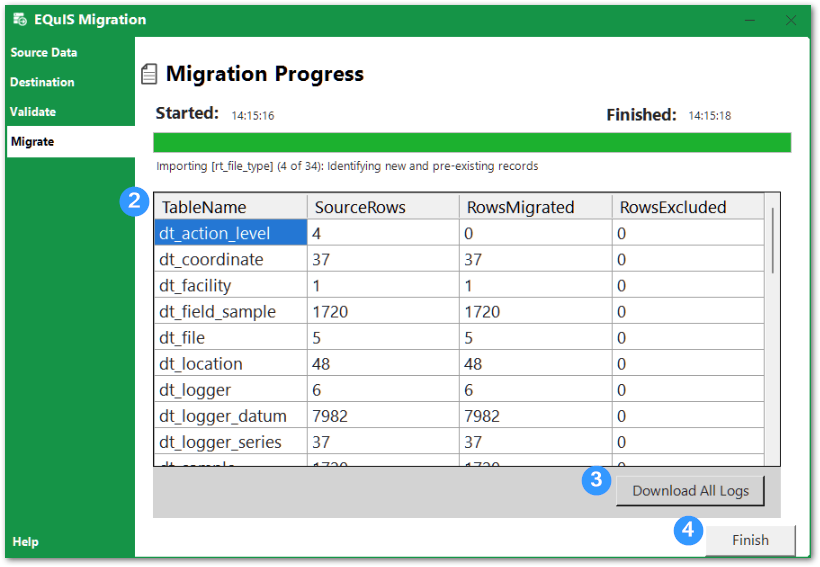The image size is (820, 567).
Task: Select the dt_facility table name cell
Action: coord(231,285)
